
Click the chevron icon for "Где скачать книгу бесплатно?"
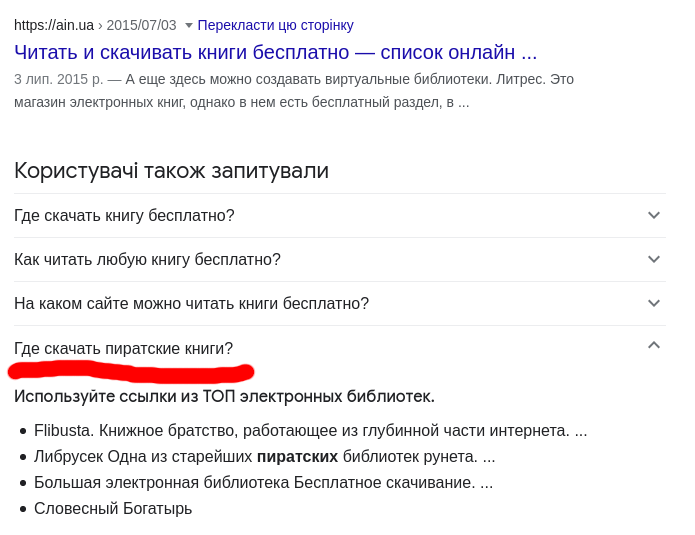point(654,215)
